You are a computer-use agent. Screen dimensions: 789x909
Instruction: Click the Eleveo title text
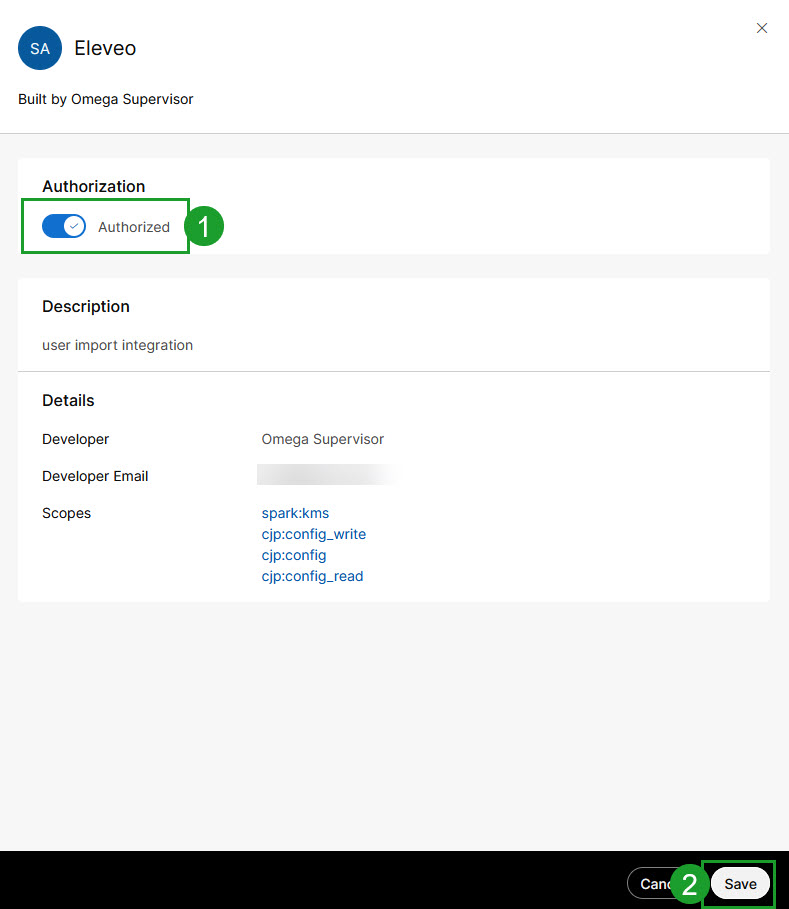click(105, 48)
